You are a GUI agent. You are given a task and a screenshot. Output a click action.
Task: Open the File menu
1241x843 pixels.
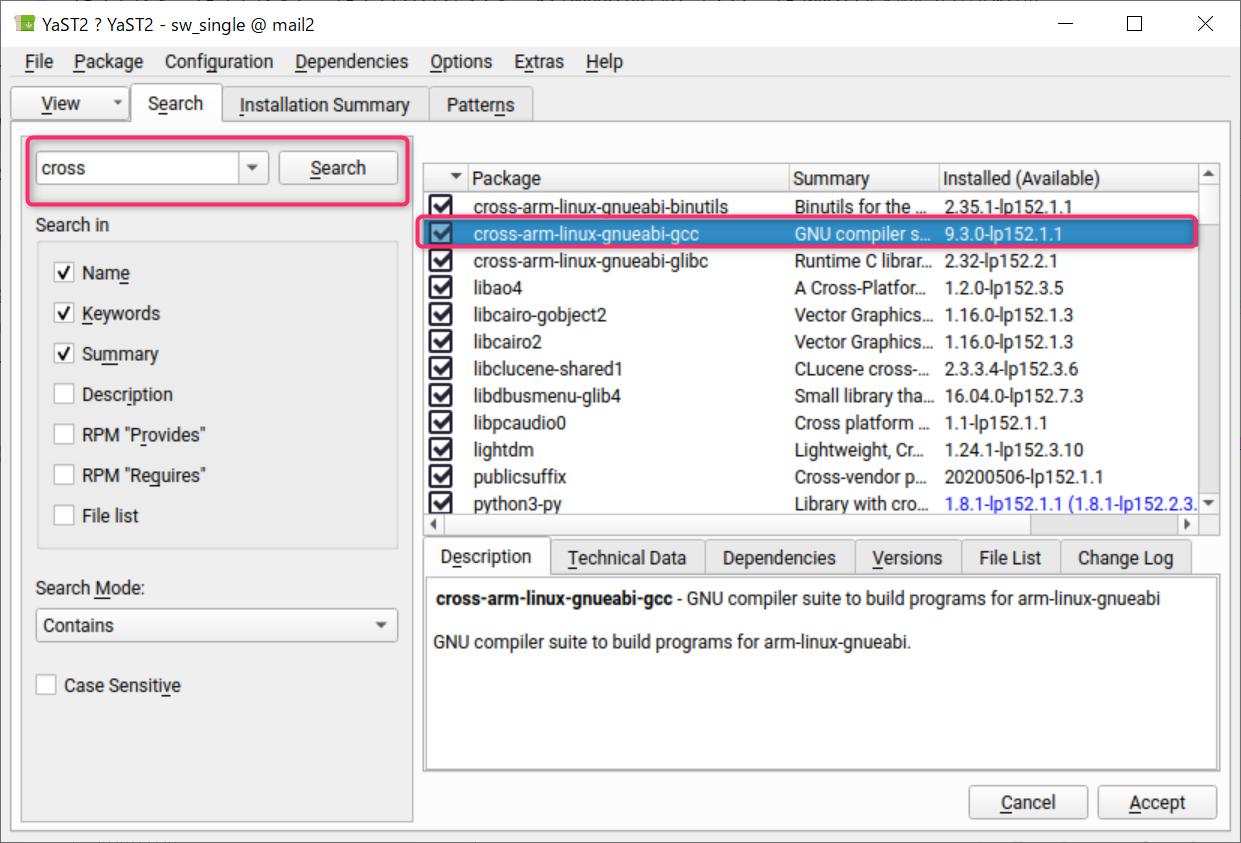(38, 62)
